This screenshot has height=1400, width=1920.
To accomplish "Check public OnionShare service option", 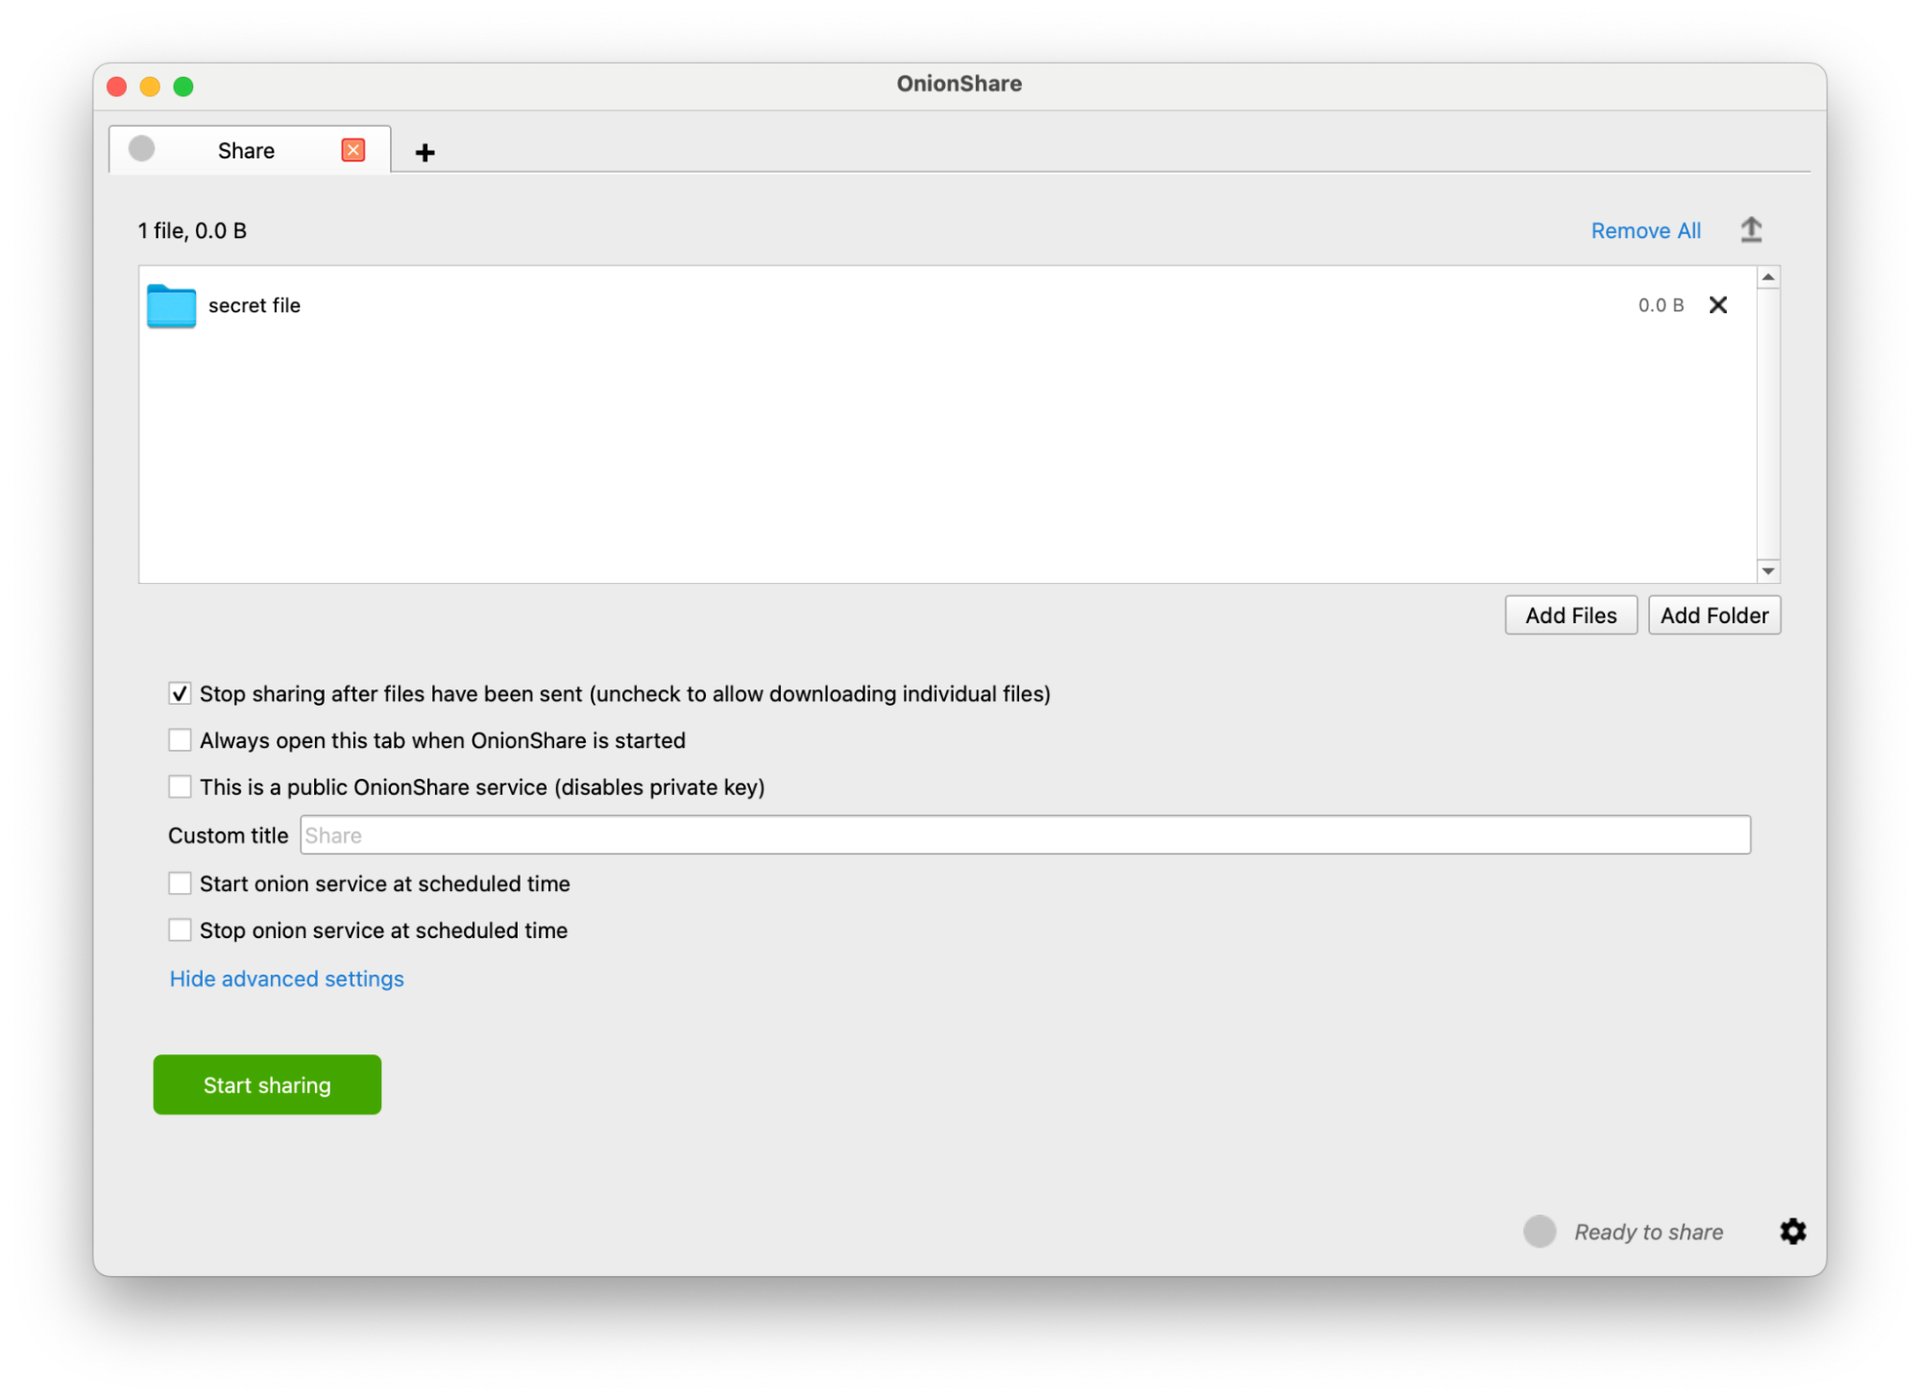I will tap(180, 787).
